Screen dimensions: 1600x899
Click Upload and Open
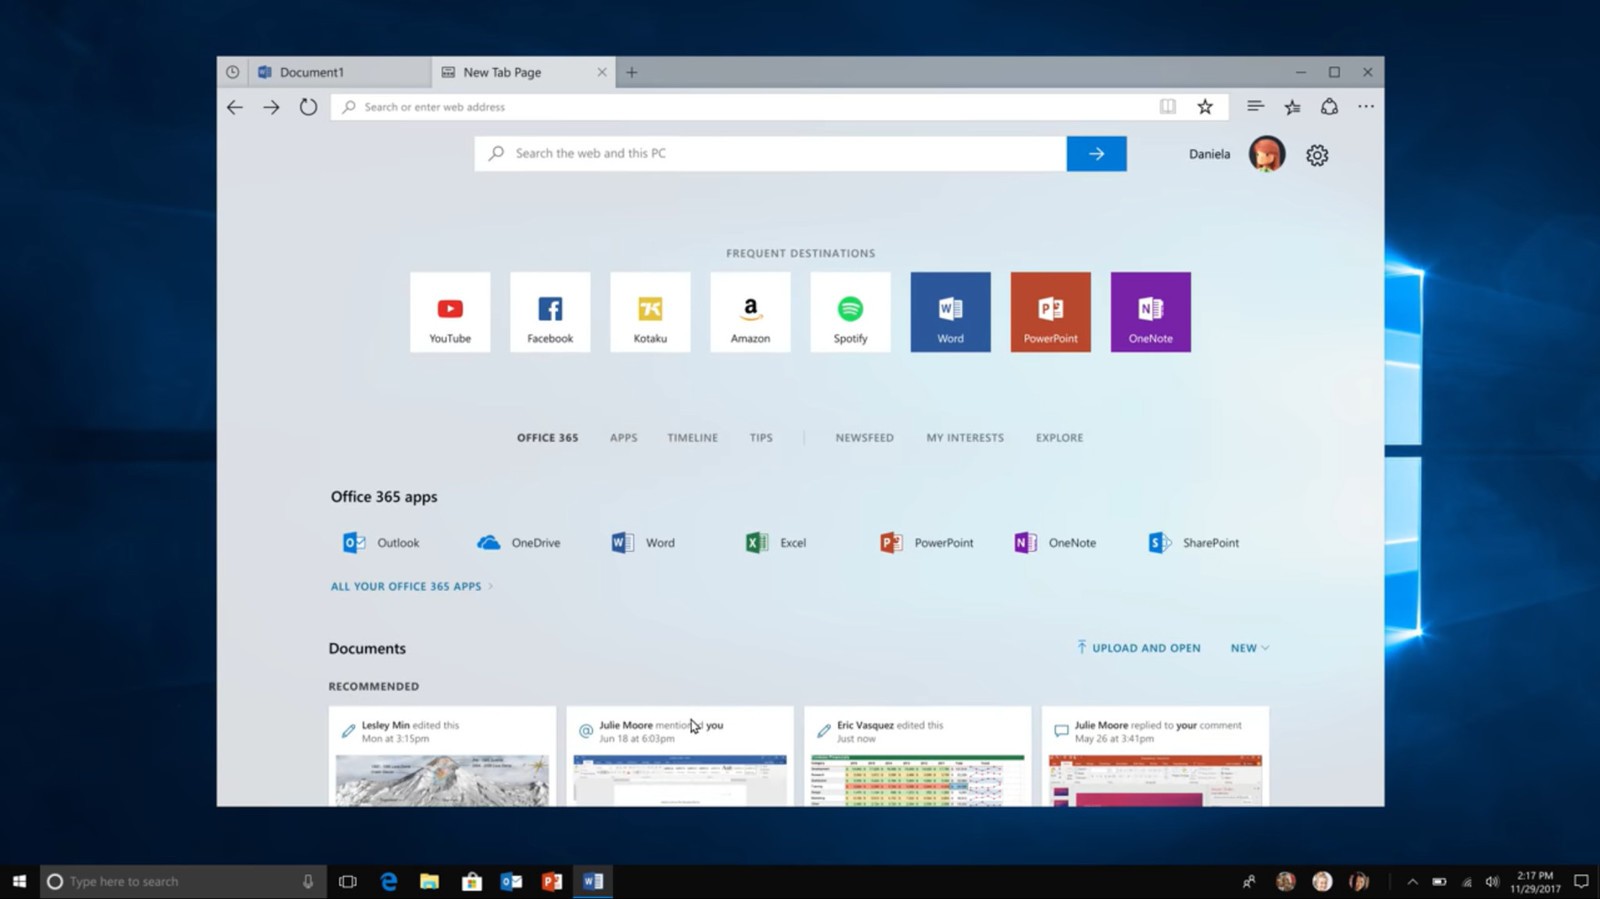1138,648
